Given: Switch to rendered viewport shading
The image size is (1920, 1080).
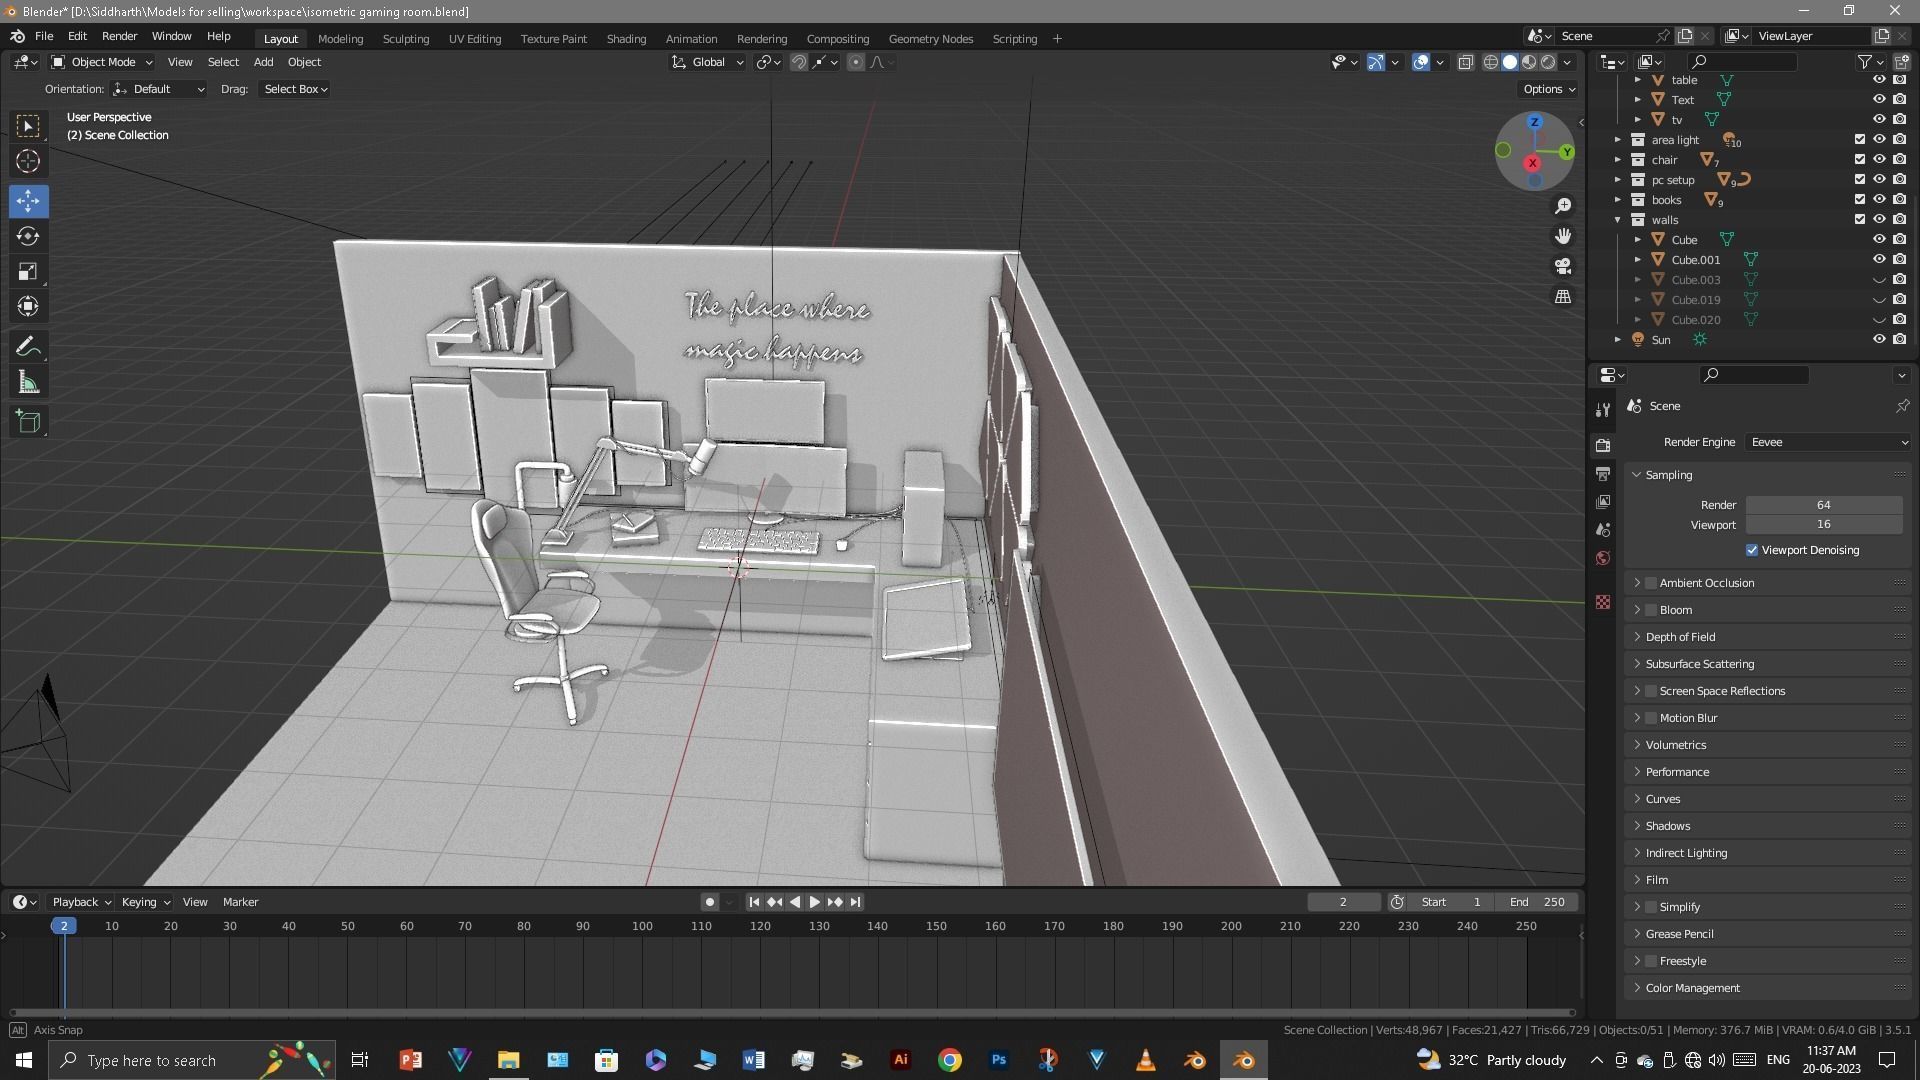Looking at the screenshot, I should click(x=1548, y=62).
